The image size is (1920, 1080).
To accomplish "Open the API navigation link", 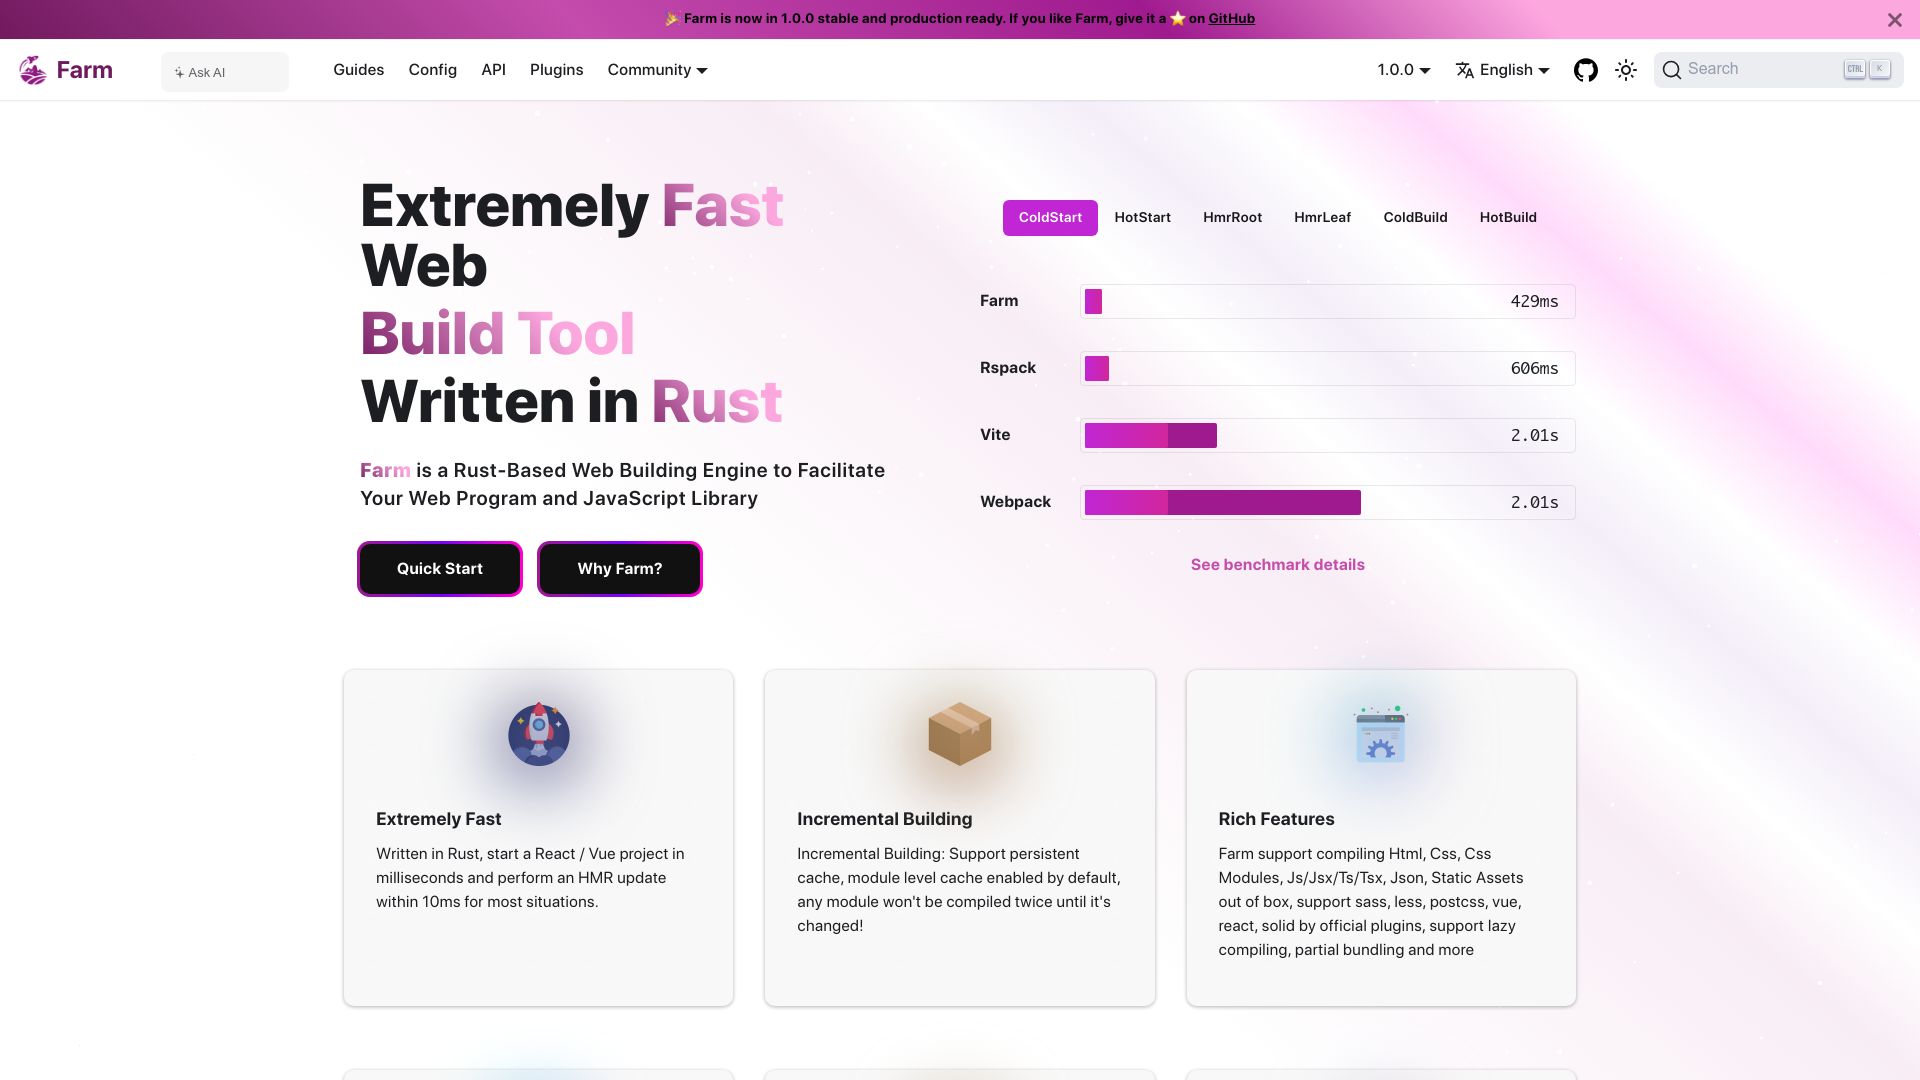I will (493, 70).
